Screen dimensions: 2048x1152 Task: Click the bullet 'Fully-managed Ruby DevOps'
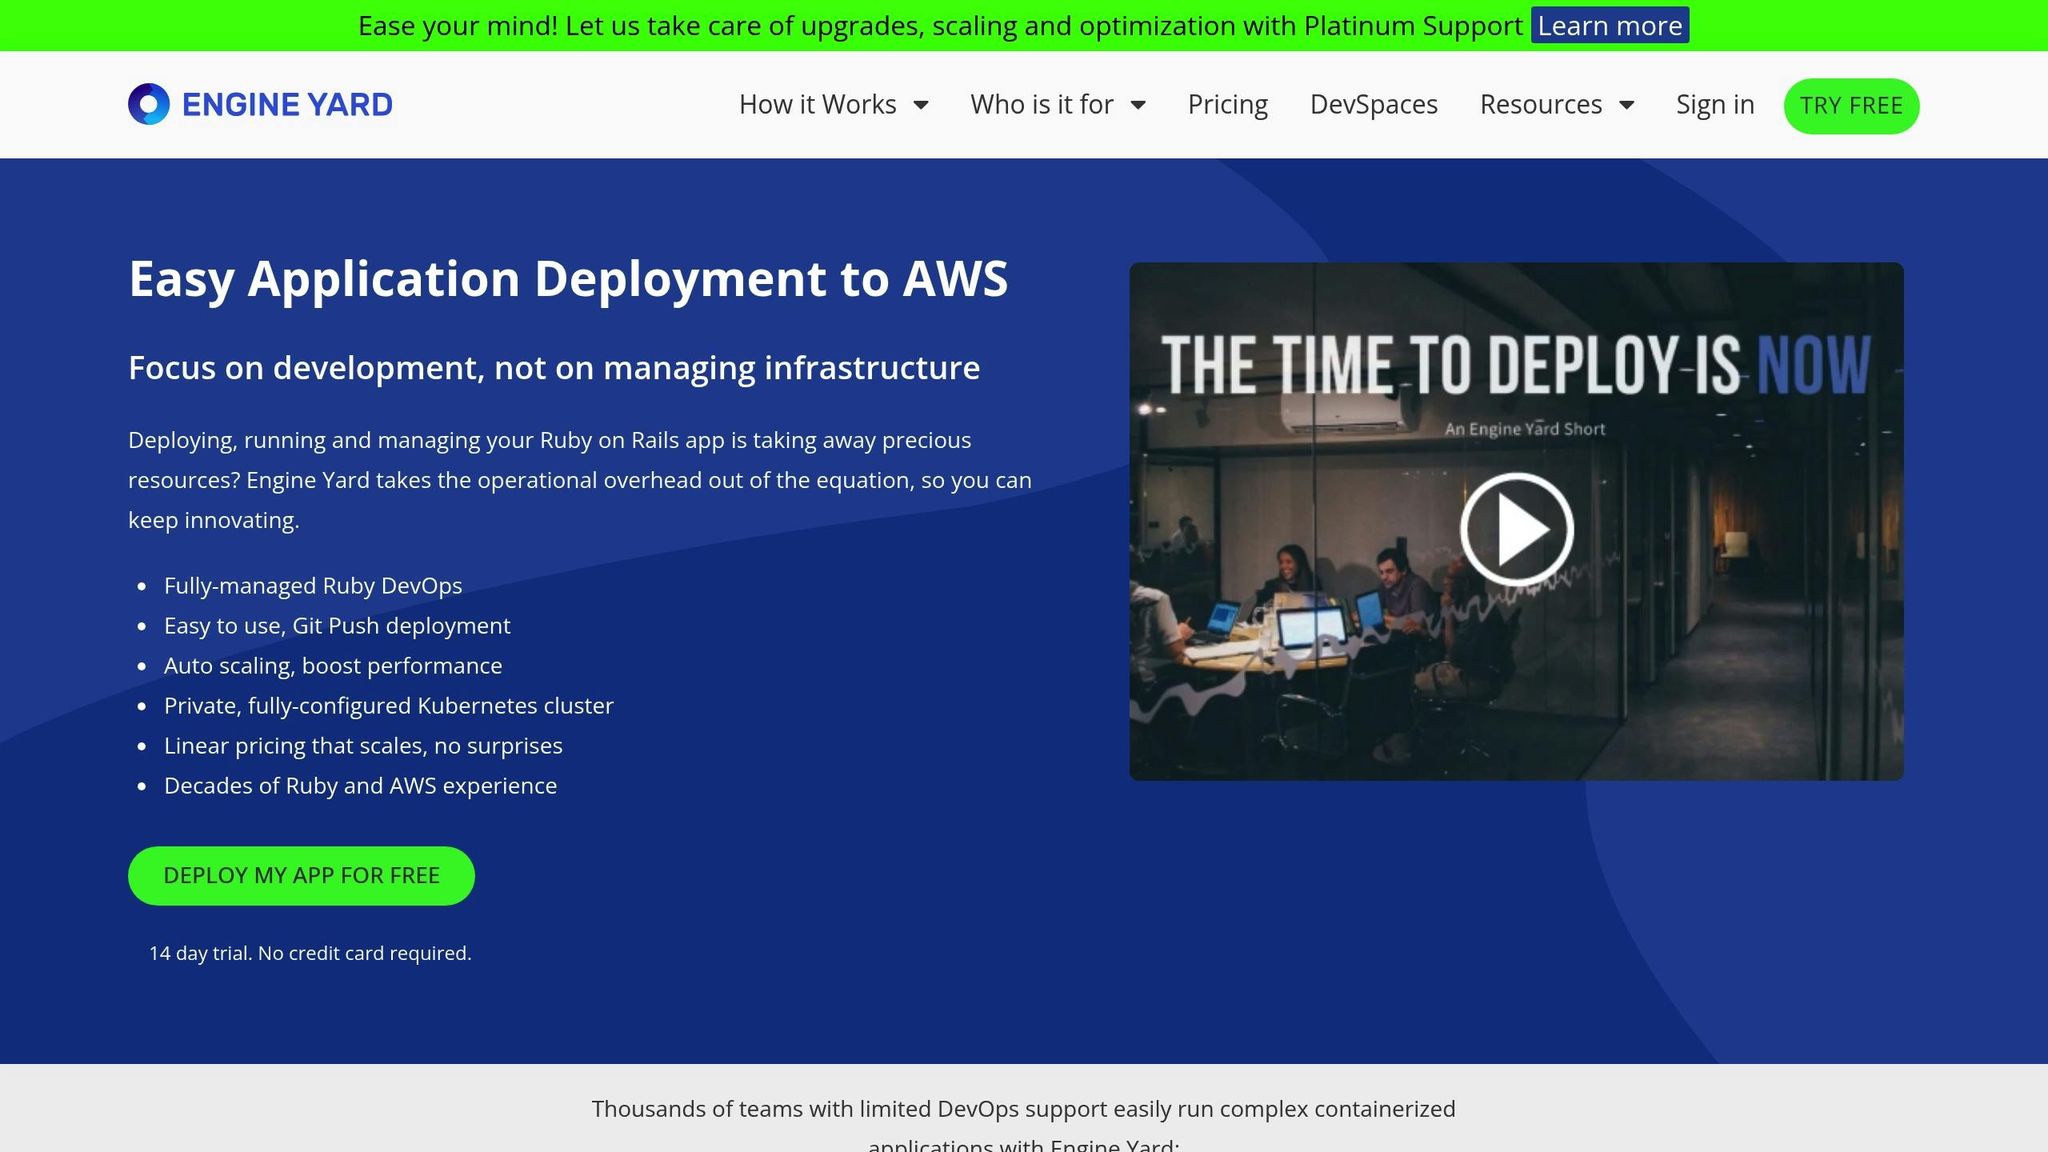point(313,585)
